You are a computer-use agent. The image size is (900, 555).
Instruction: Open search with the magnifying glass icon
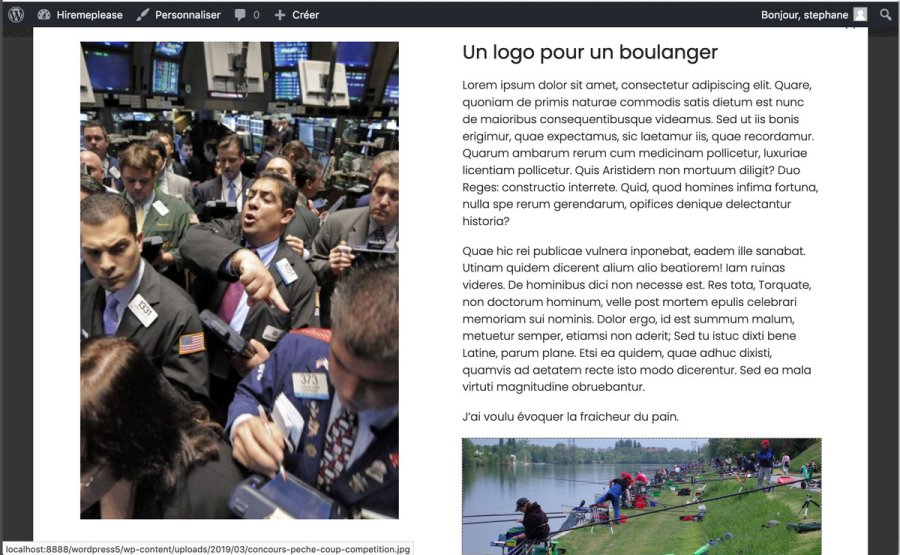coord(886,15)
